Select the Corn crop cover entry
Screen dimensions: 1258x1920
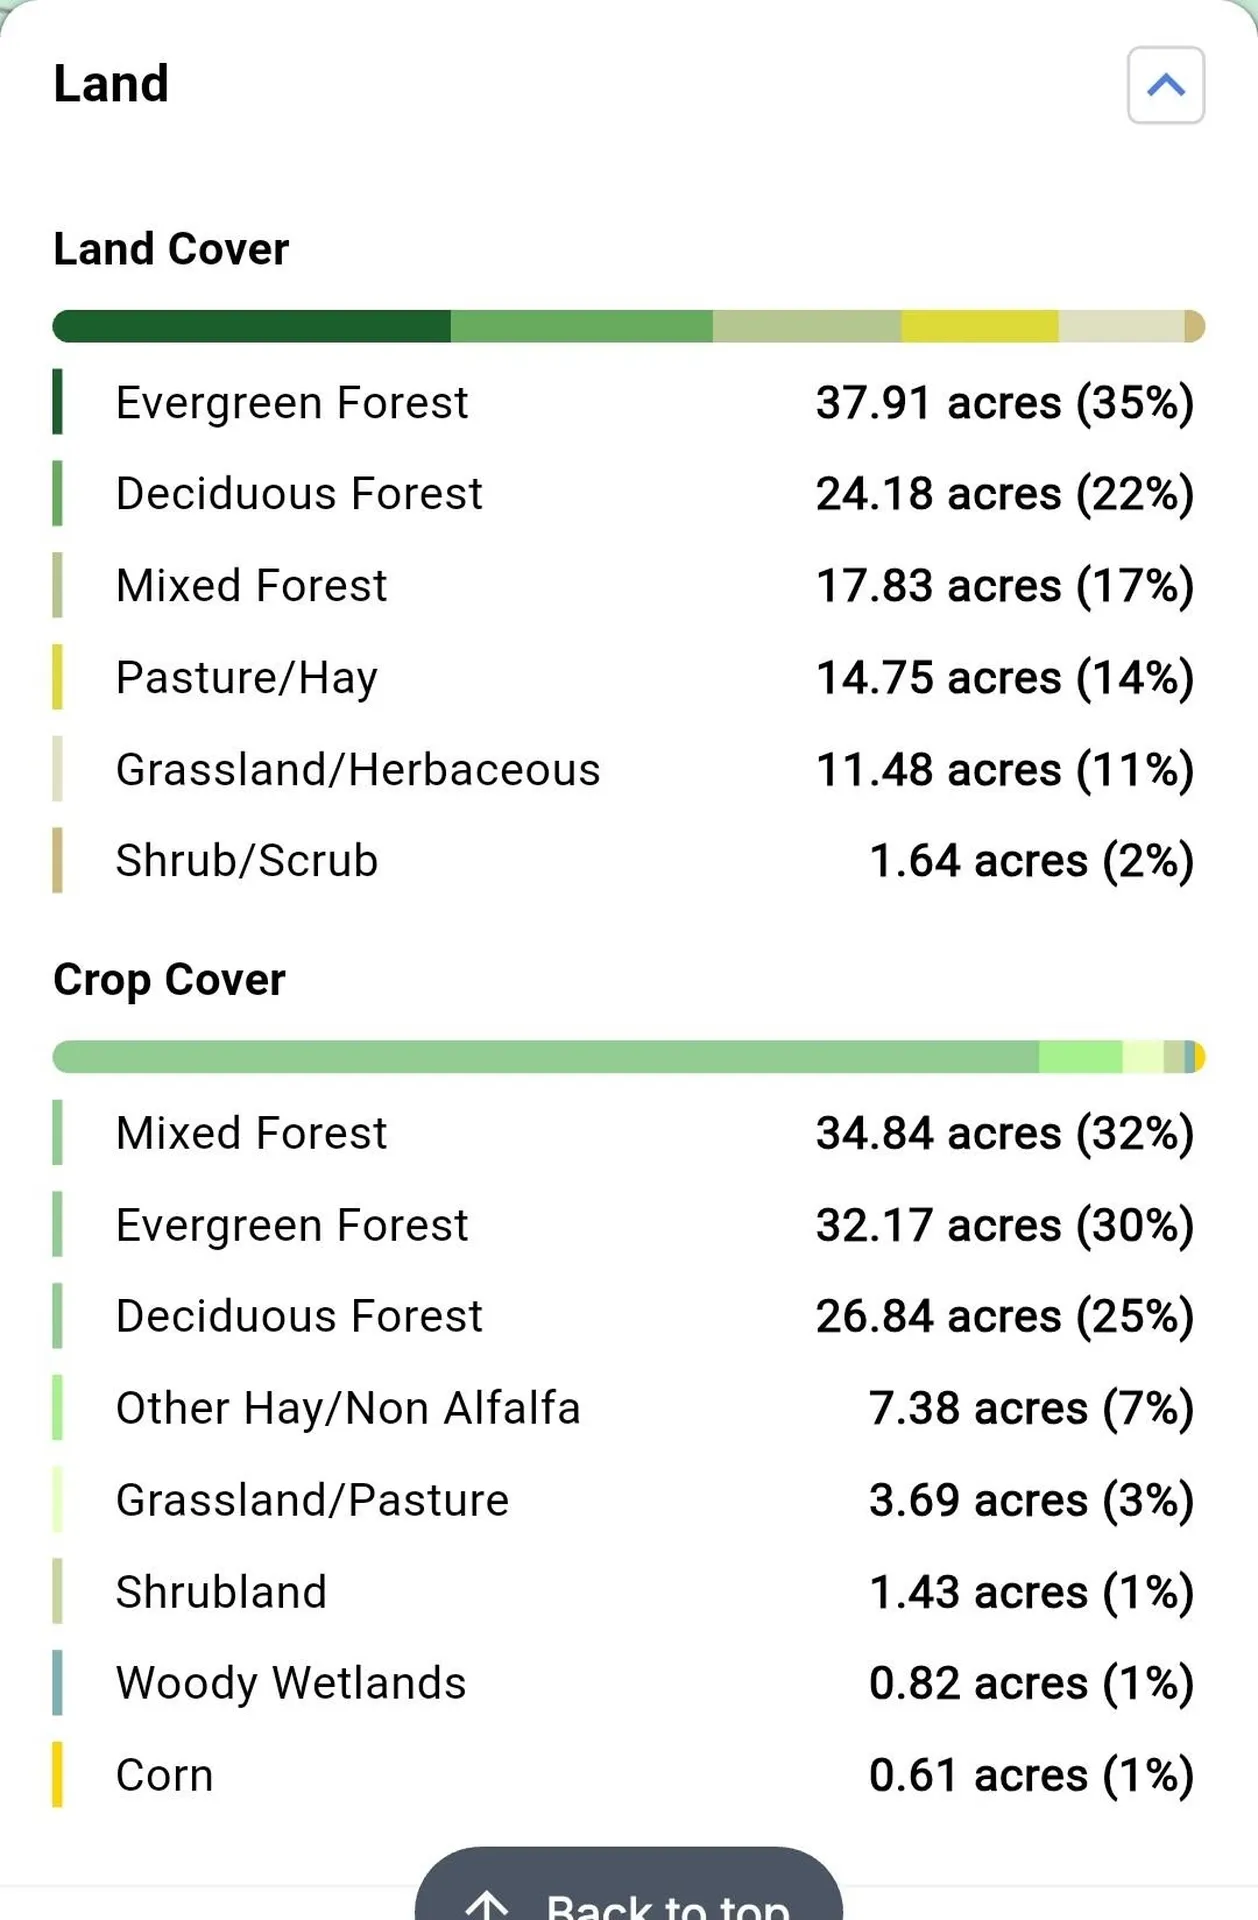629,1775
